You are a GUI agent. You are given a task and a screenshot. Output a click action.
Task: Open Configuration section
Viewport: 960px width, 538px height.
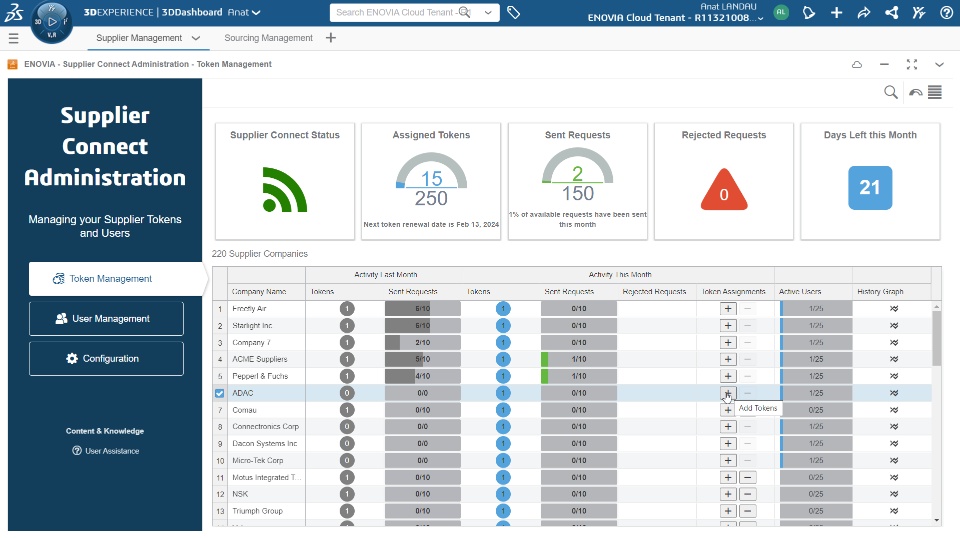point(106,359)
